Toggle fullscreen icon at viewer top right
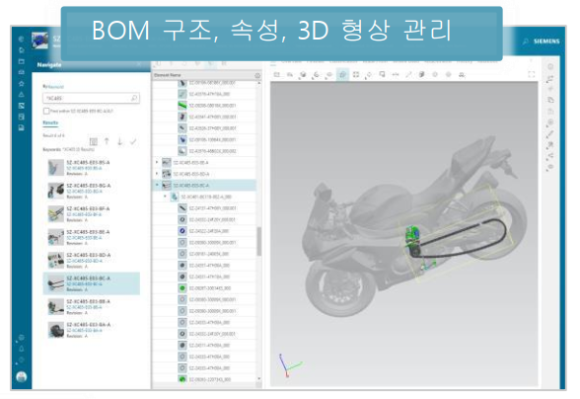580x399 pixels. 532,75
